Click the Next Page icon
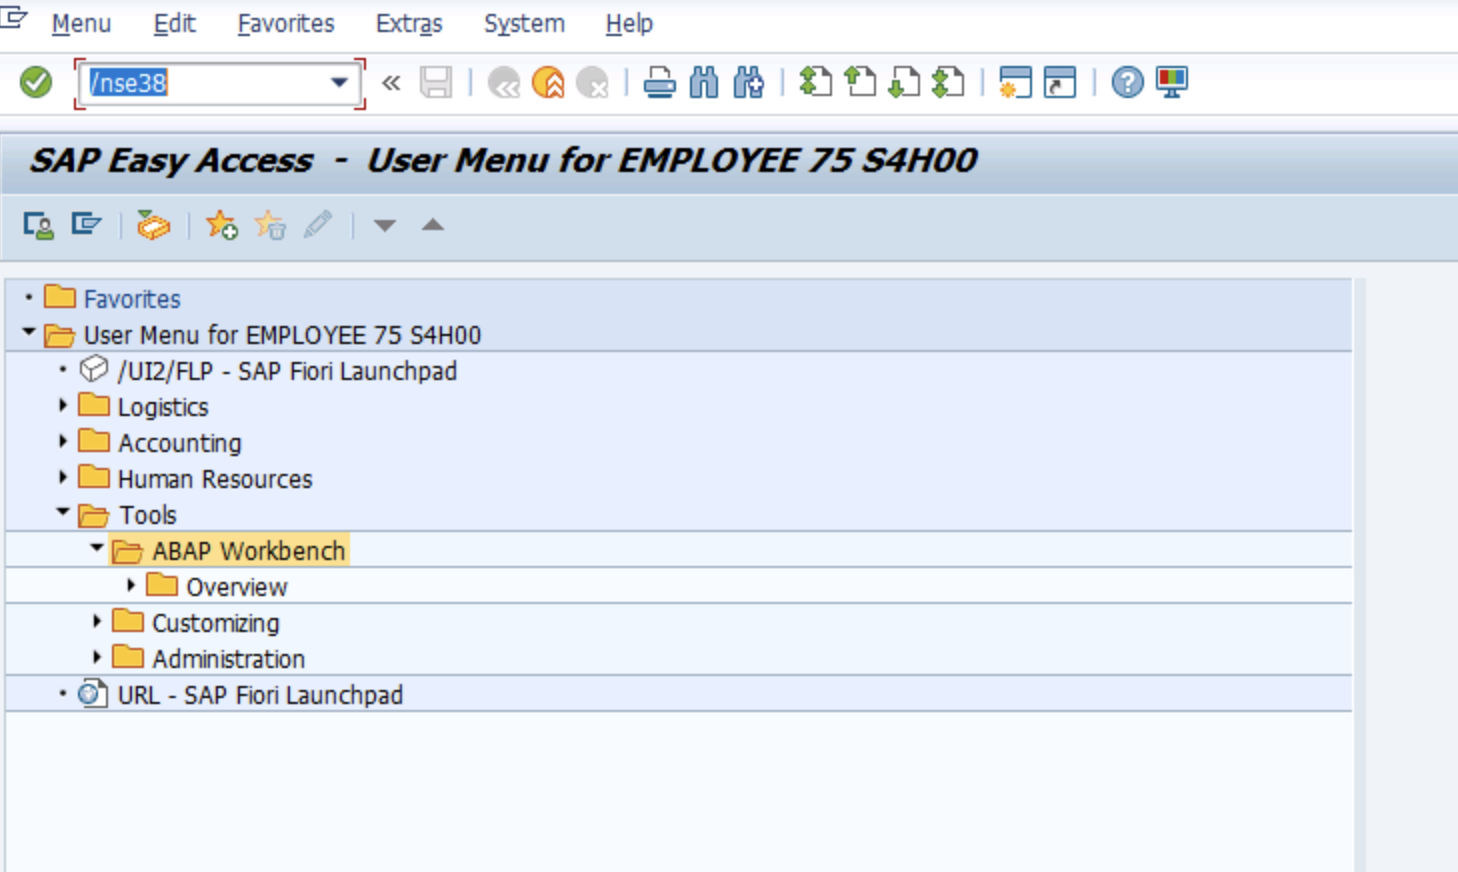This screenshot has height=872, width=1458. [x=904, y=82]
